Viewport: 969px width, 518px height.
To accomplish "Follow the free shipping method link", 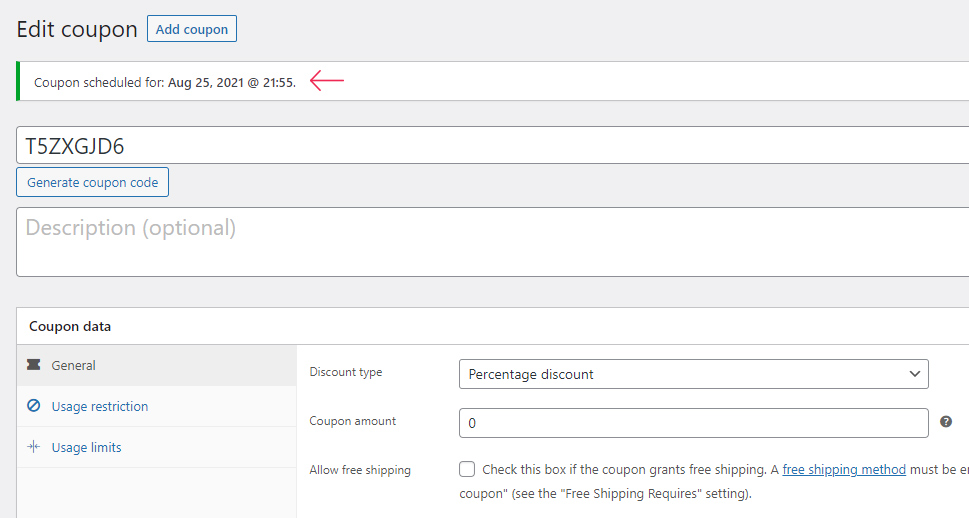I will pos(844,469).
